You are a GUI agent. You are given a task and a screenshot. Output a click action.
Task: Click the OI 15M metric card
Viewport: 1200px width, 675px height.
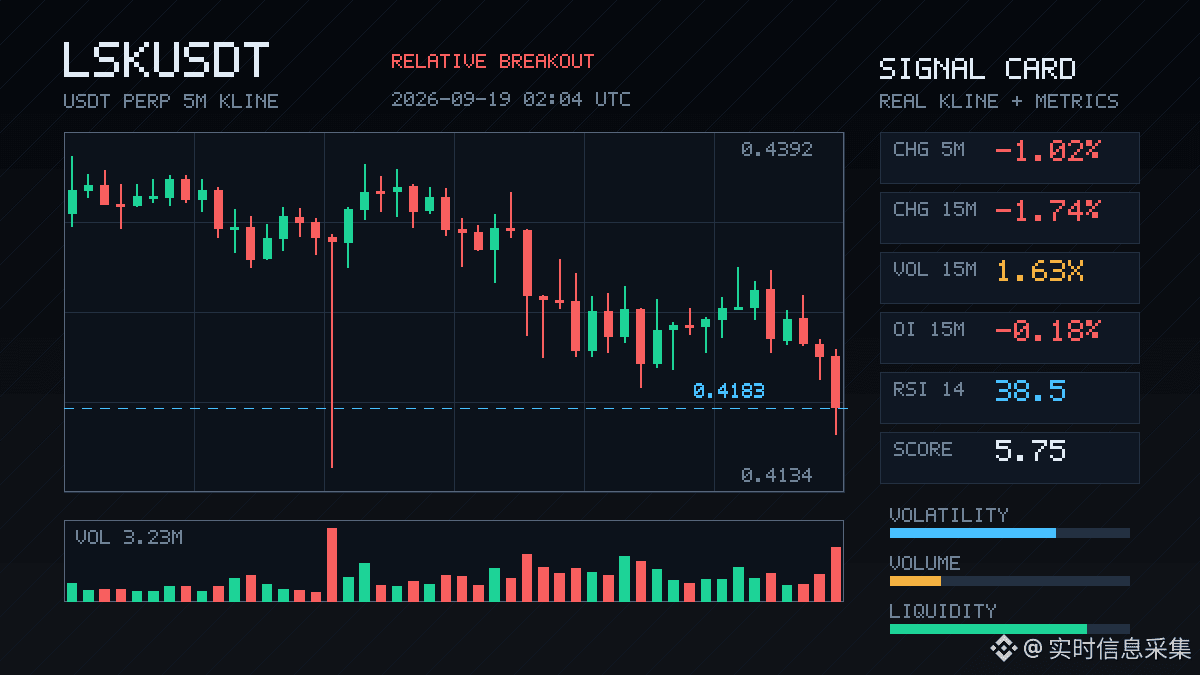(1009, 338)
